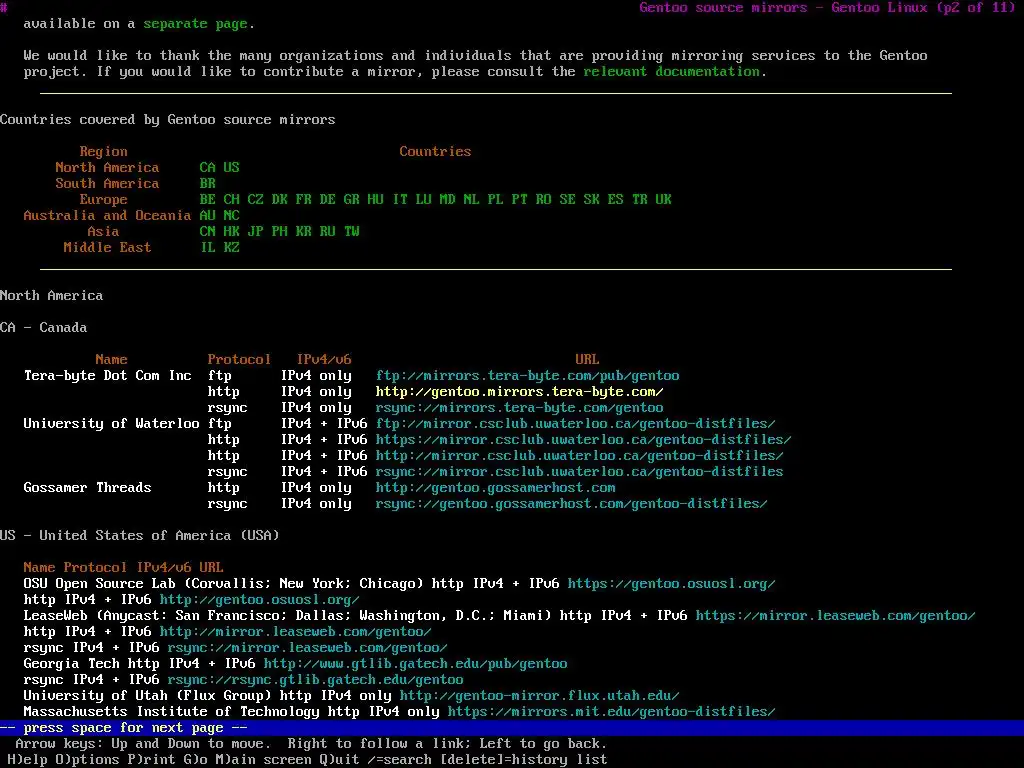Screen dimensions: 1024x768
Task: Click the GR country link
Action: pyautogui.click(x=351, y=200)
